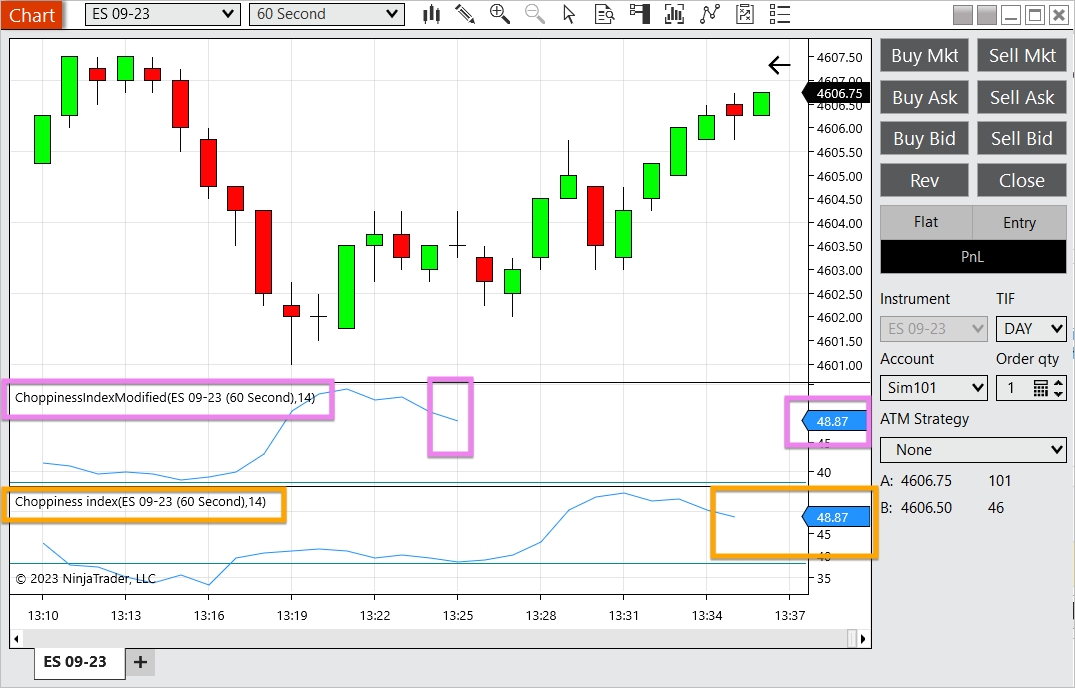Open the Sim101 account dropdown
1075x688 pixels.
[934, 388]
